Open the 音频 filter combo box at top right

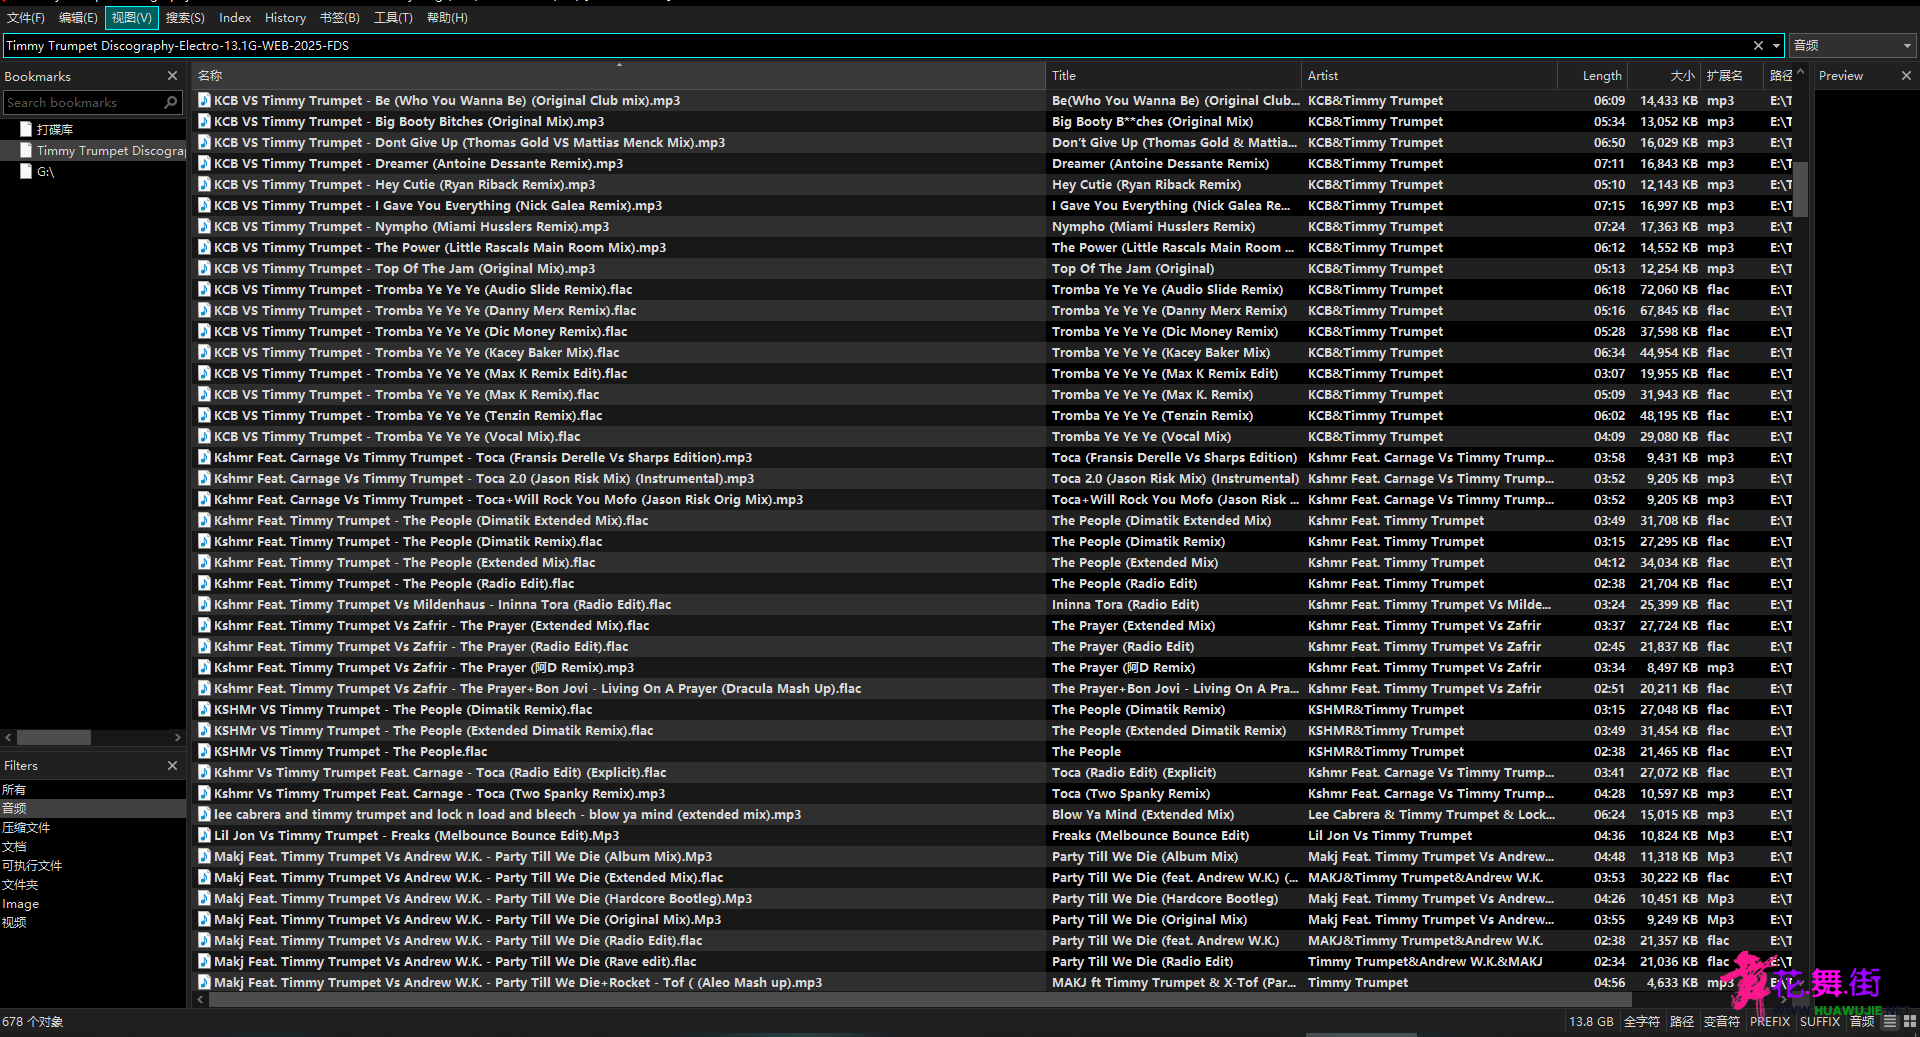click(x=1853, y=45)
